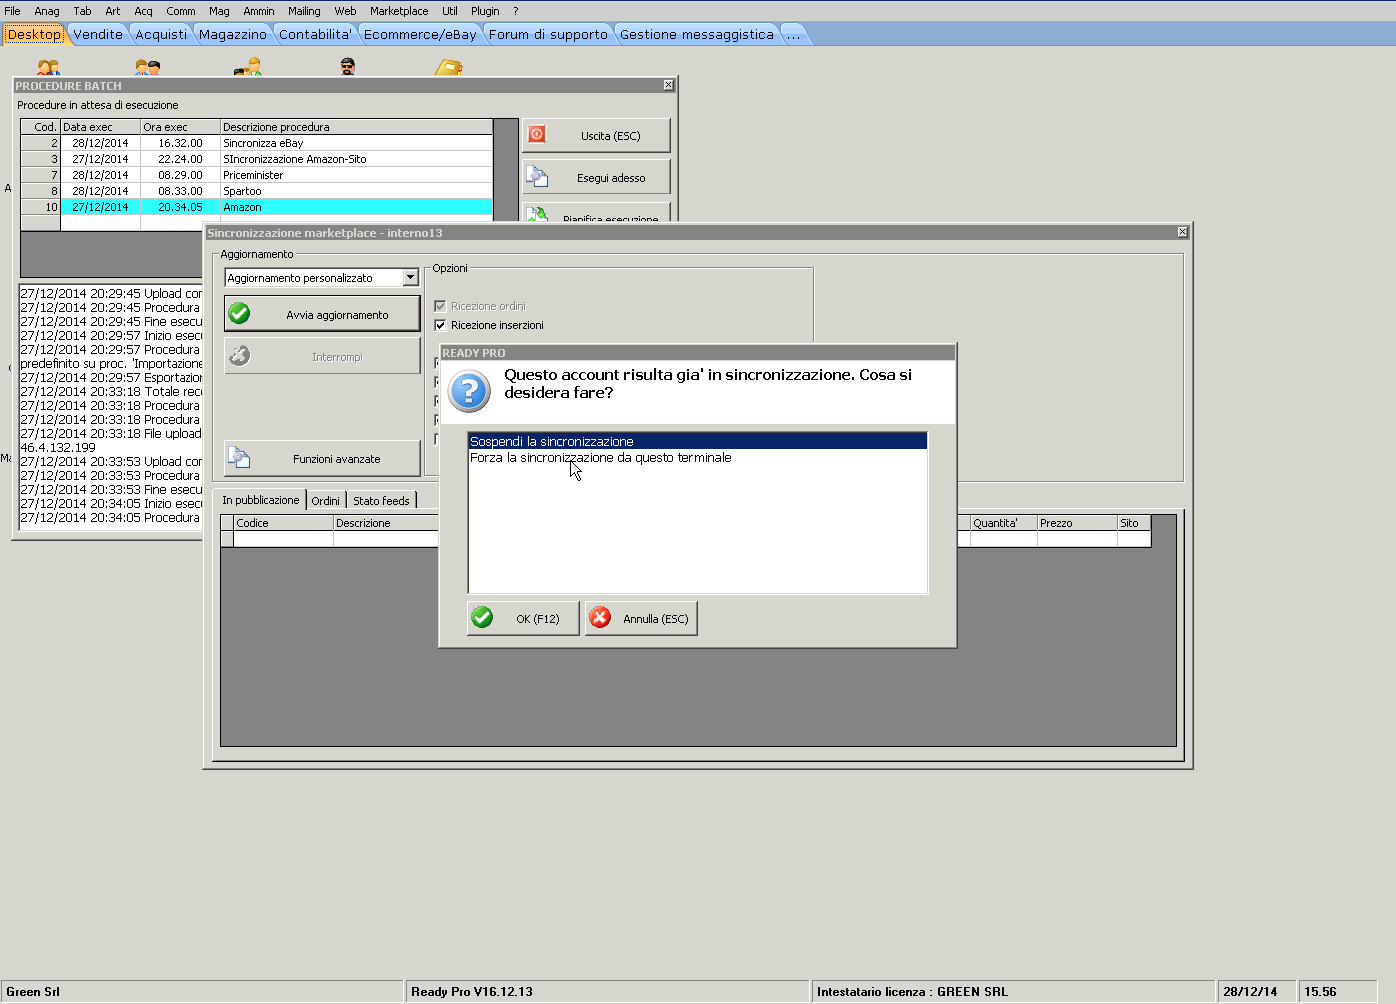Open the Plugin menu
1396x1004 pixels.
click(x=485, y=11)
